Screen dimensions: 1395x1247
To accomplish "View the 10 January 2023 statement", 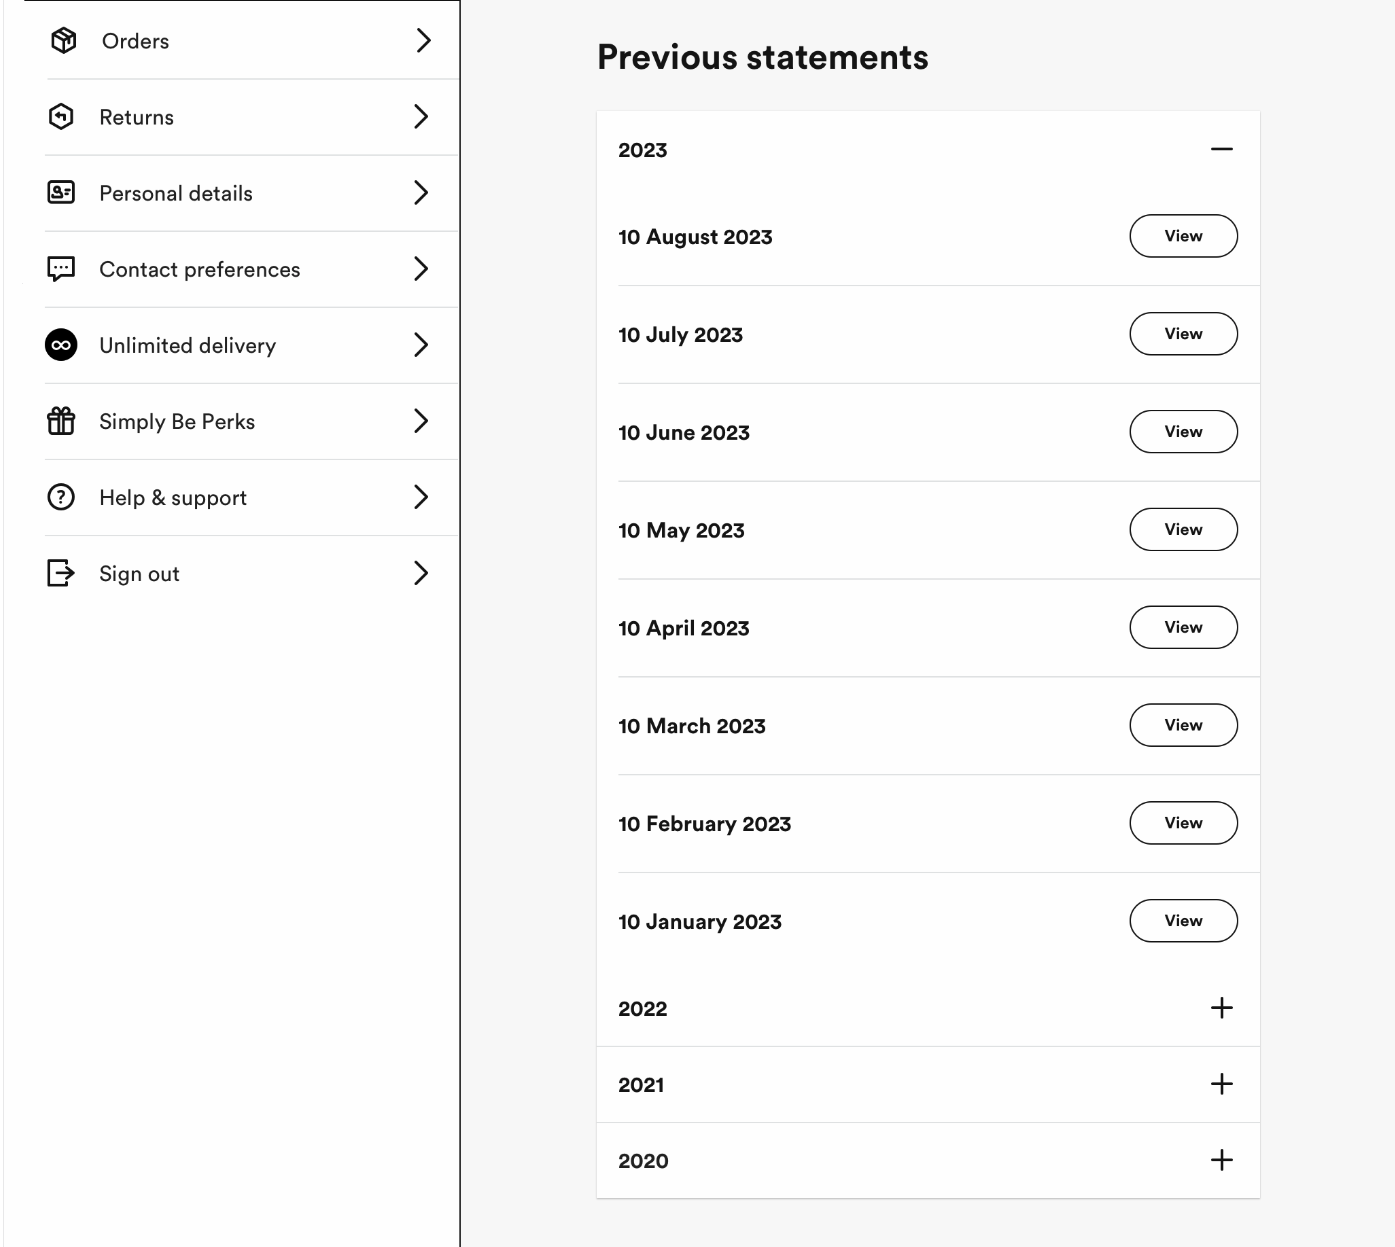I will pos(1183,921).
